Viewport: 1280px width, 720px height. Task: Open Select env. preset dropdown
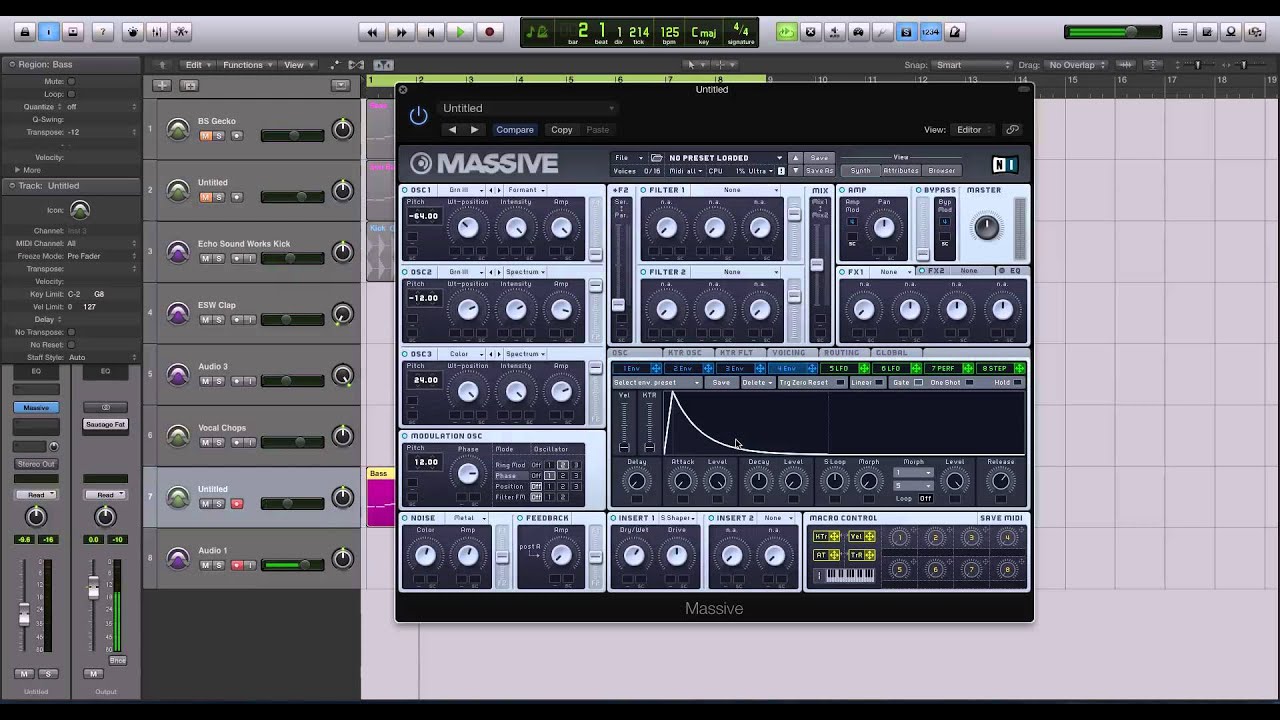pos(658,382)
